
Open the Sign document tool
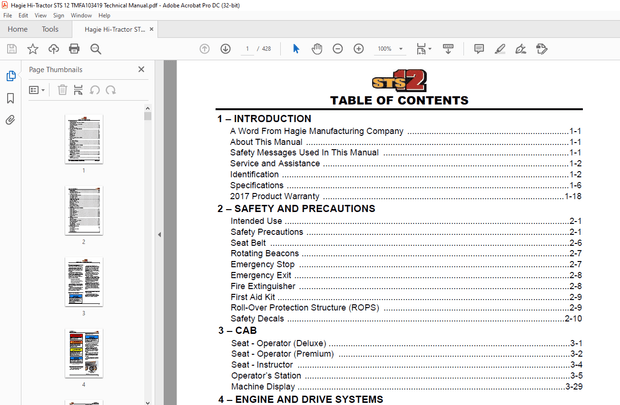tap(521, 49)
